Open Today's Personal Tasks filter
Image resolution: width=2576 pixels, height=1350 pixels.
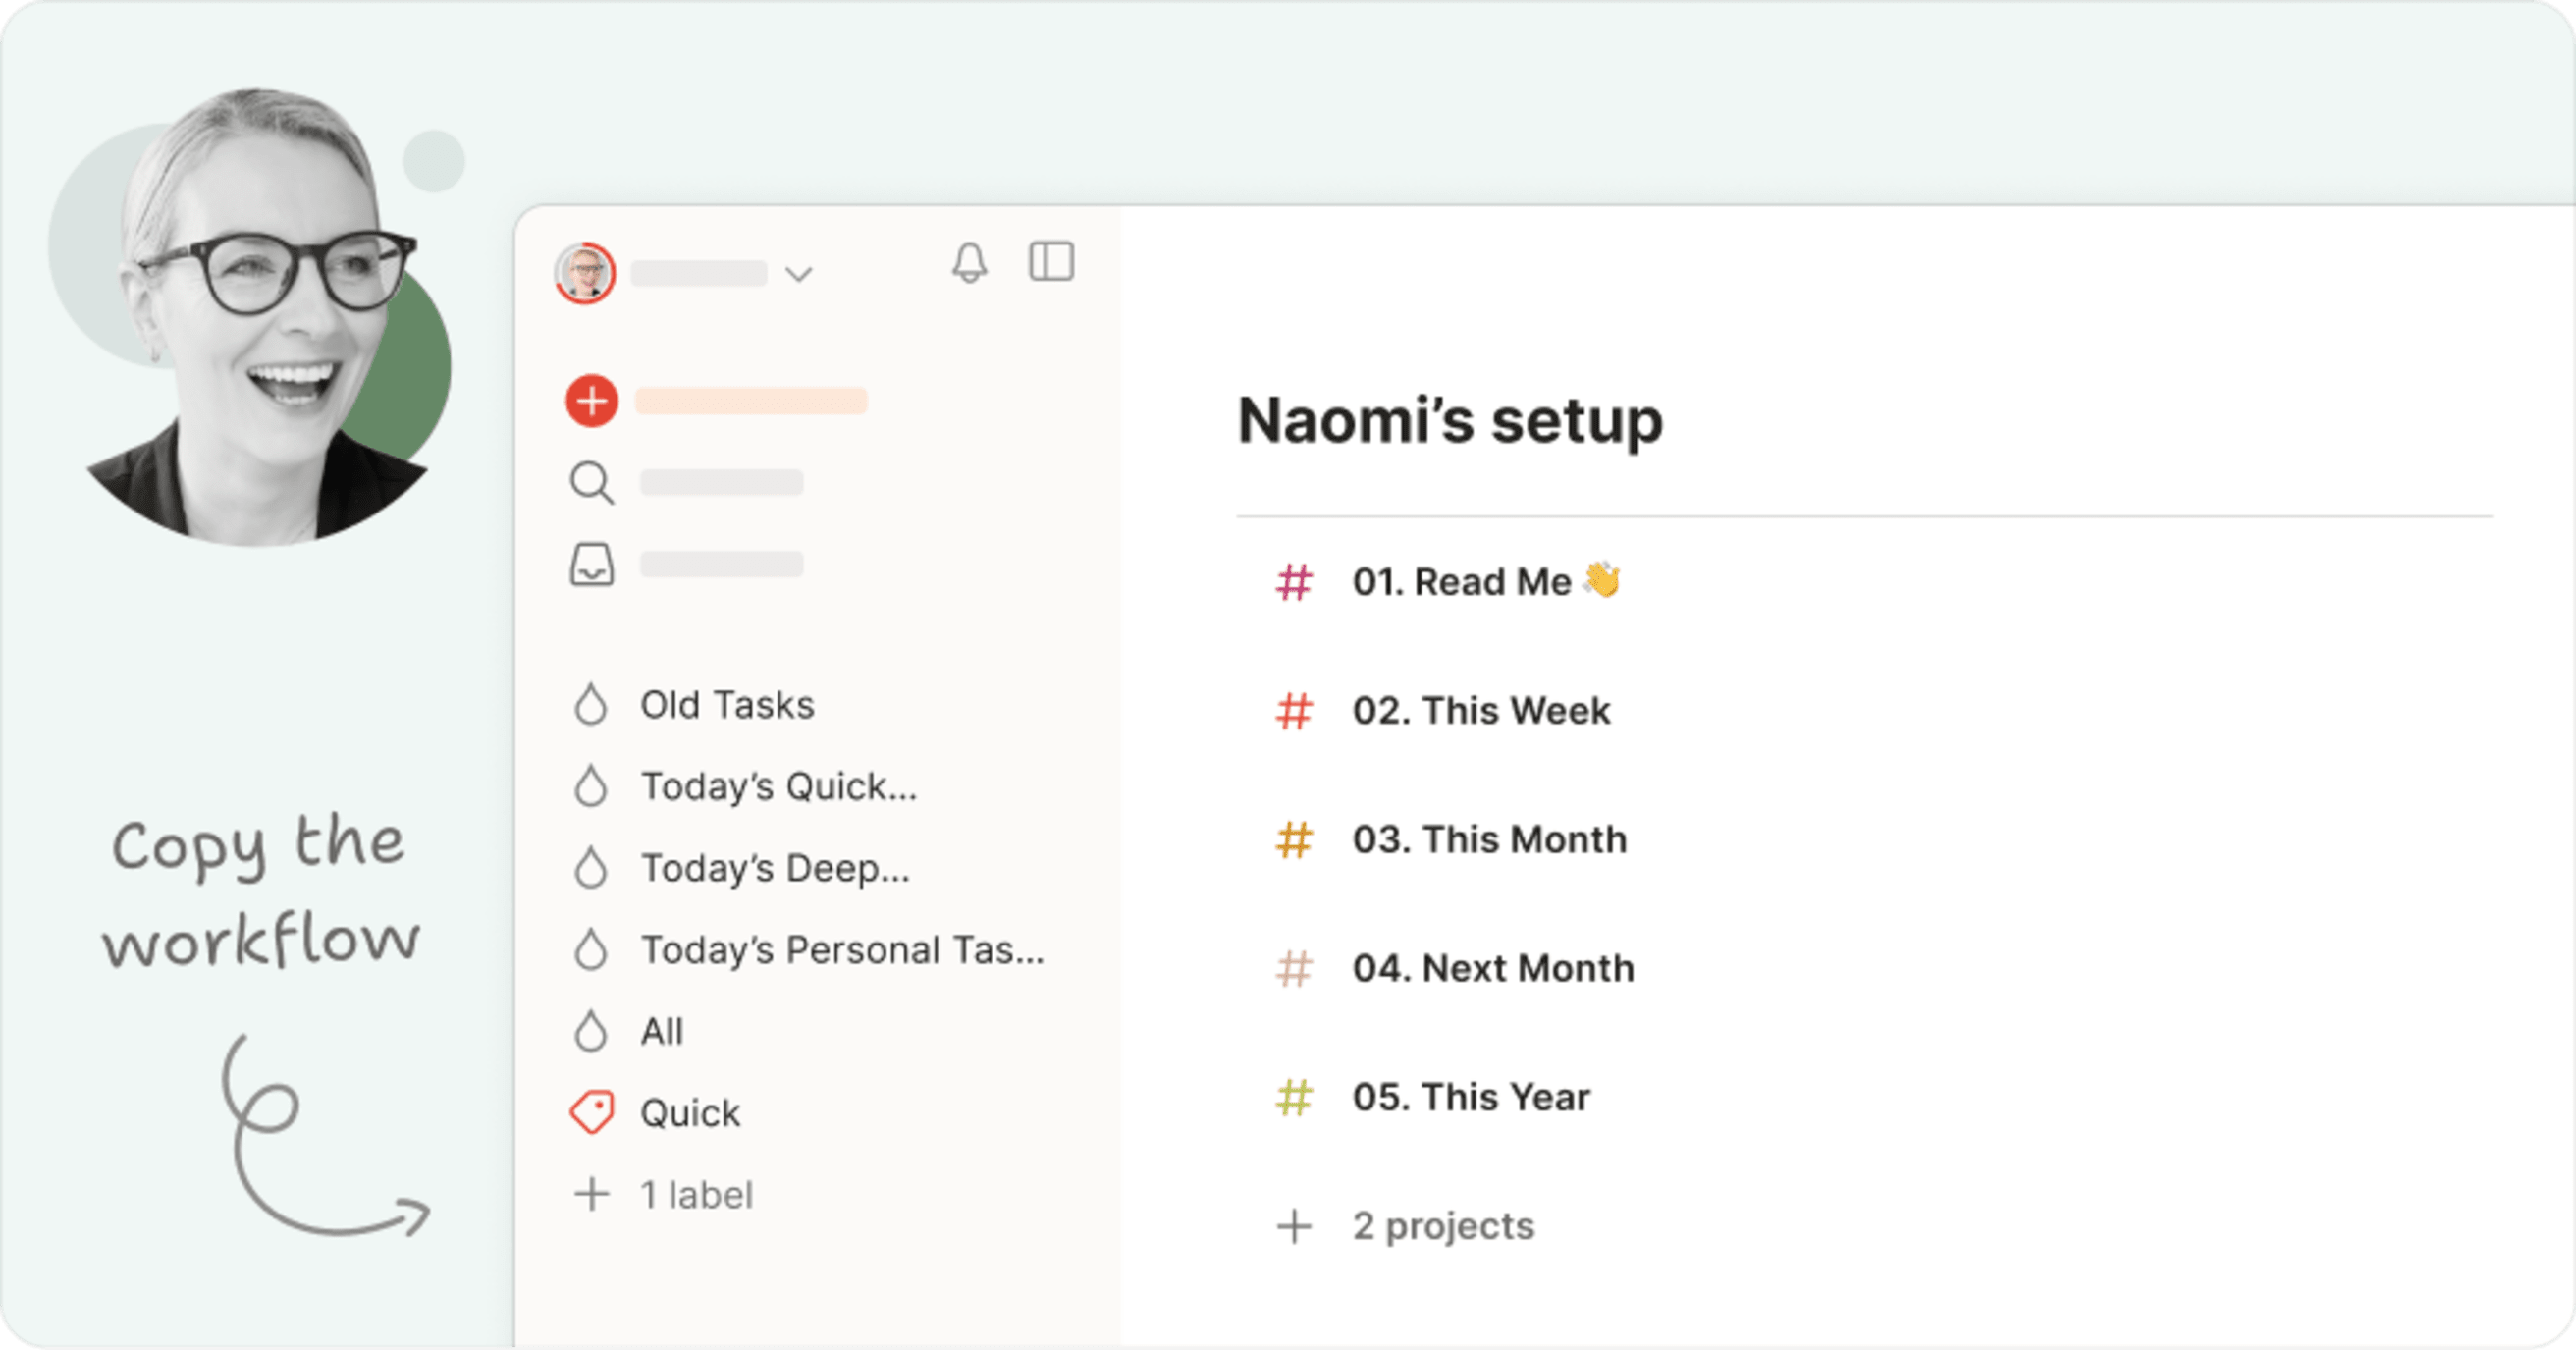(x=842, y=950)
